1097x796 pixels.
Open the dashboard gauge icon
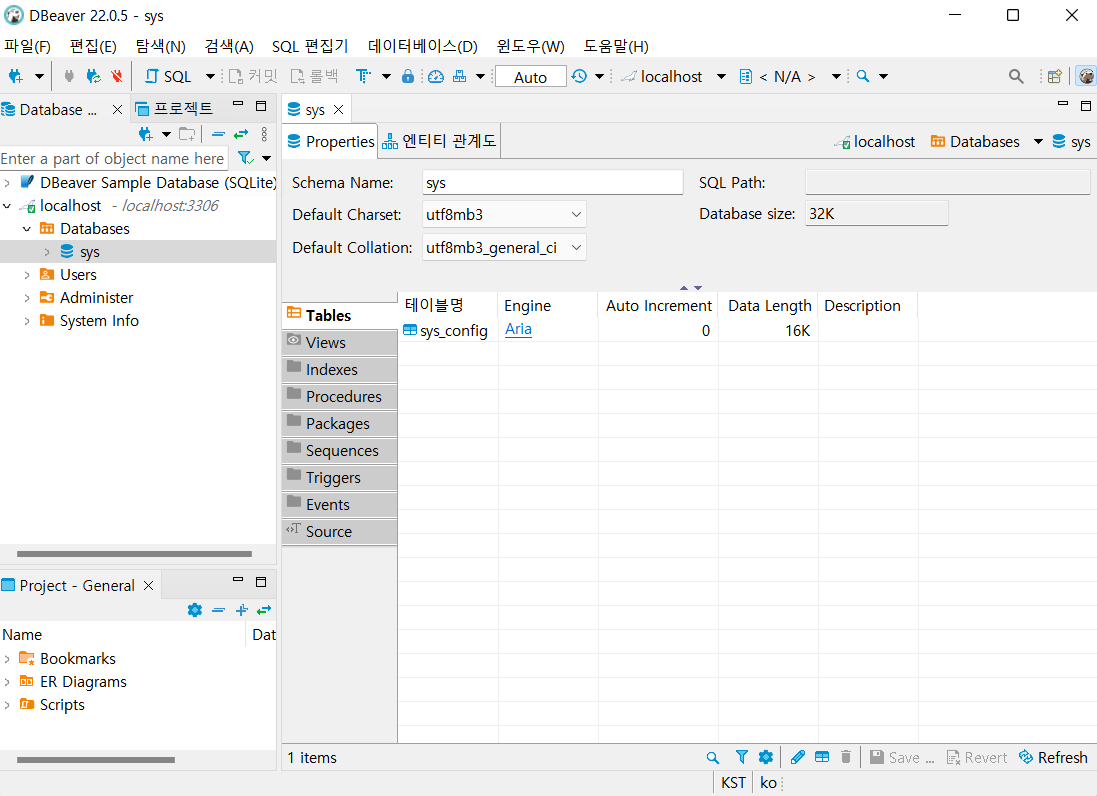(x=436, y=76)
